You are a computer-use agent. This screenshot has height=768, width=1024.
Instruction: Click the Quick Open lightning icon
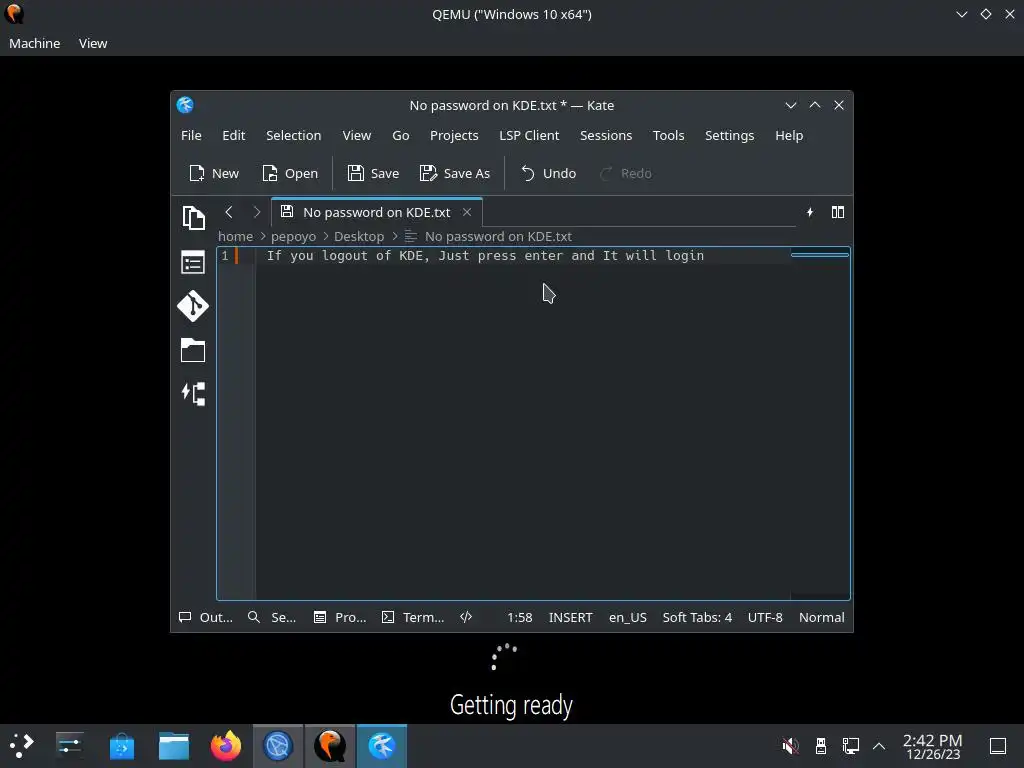pos(810,212)
